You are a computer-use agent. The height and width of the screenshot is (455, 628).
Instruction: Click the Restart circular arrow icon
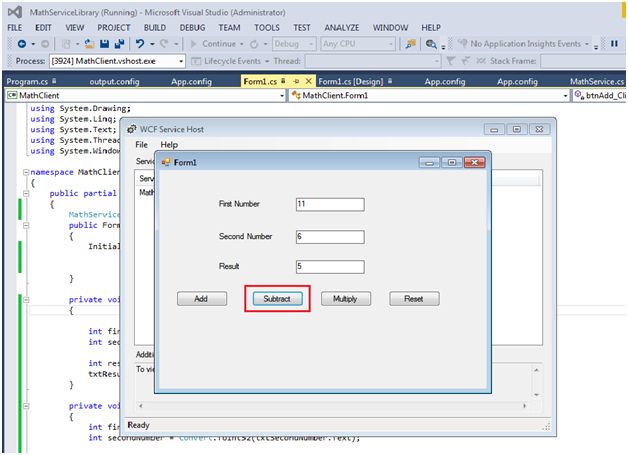click(x=254, y=44)
